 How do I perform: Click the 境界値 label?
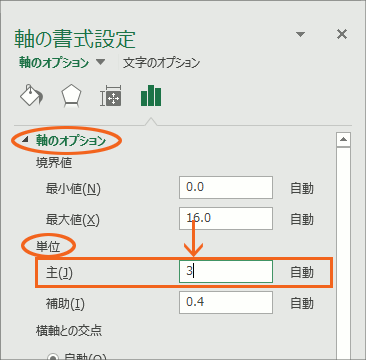coord(54,163)
